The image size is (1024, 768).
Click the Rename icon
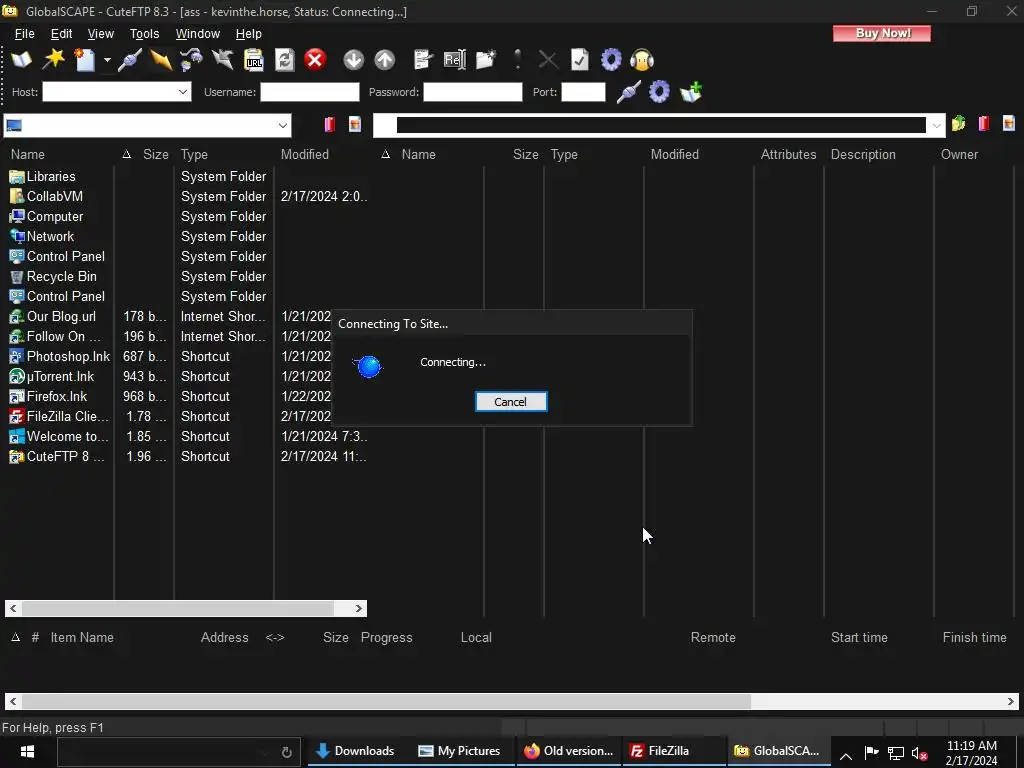coord(455,60)
